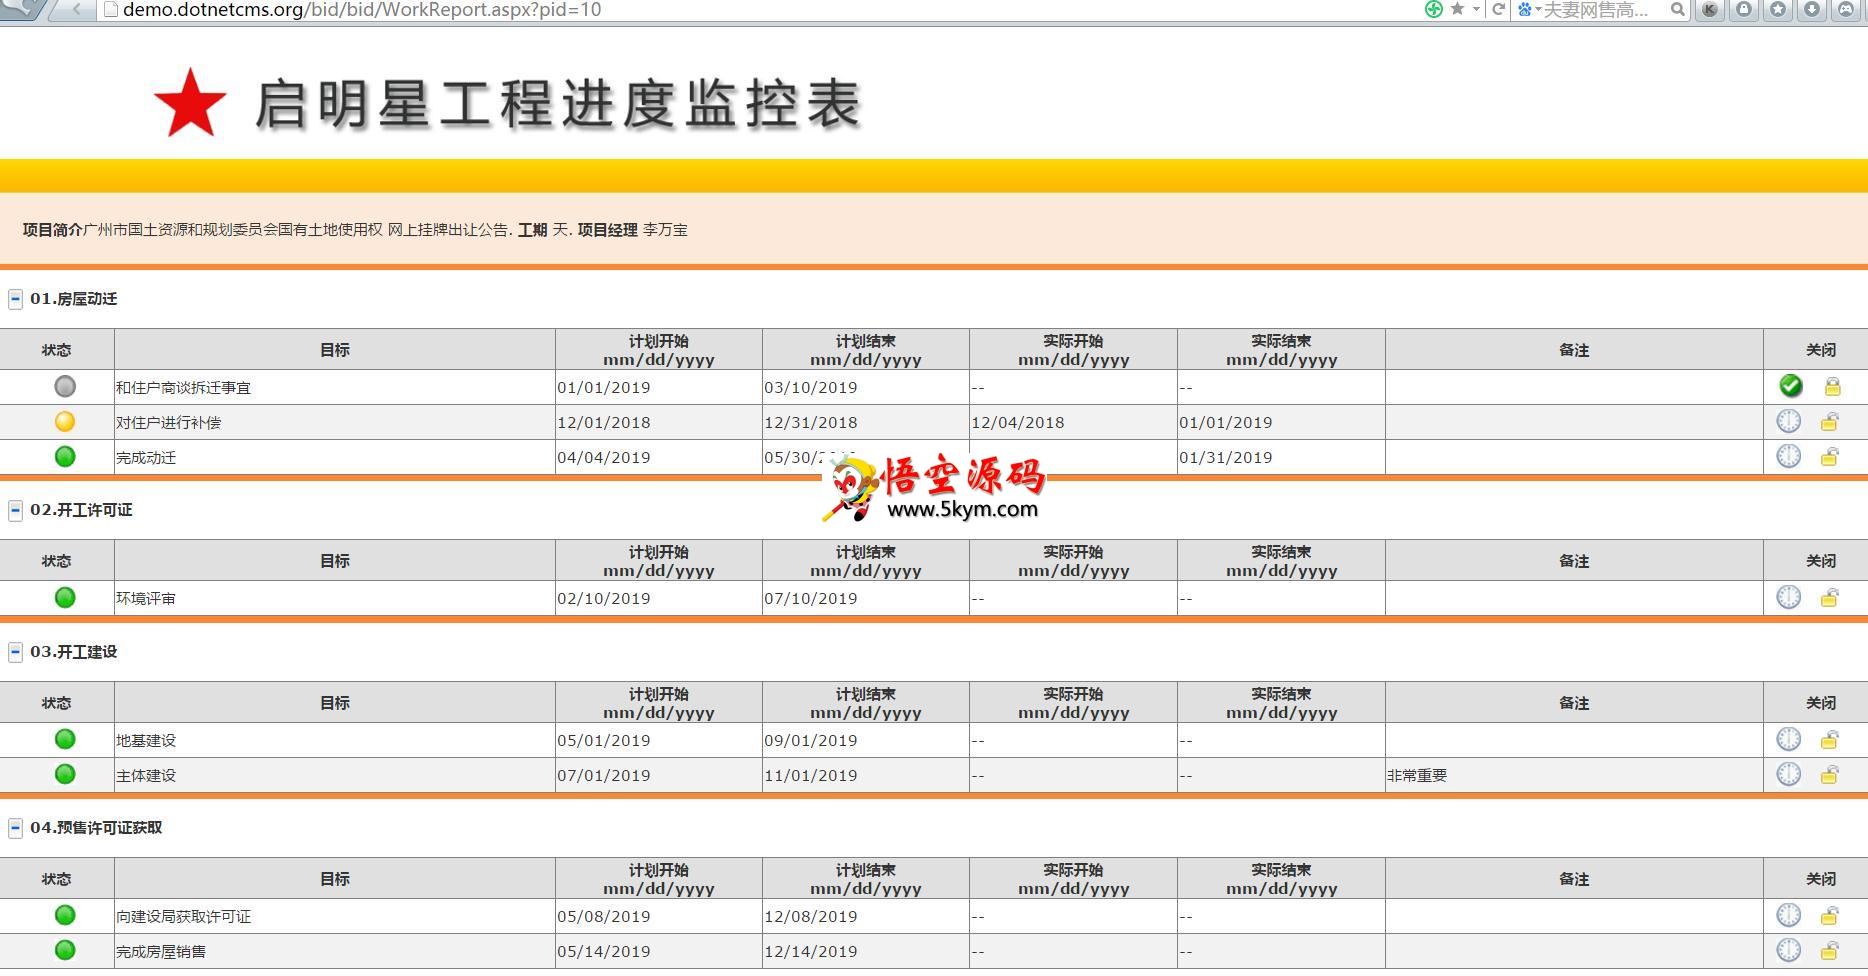Collapse section 03.开工建设
Image resolution: width=1868 pixels, height=976 pixels.
[x=15, y=652]
